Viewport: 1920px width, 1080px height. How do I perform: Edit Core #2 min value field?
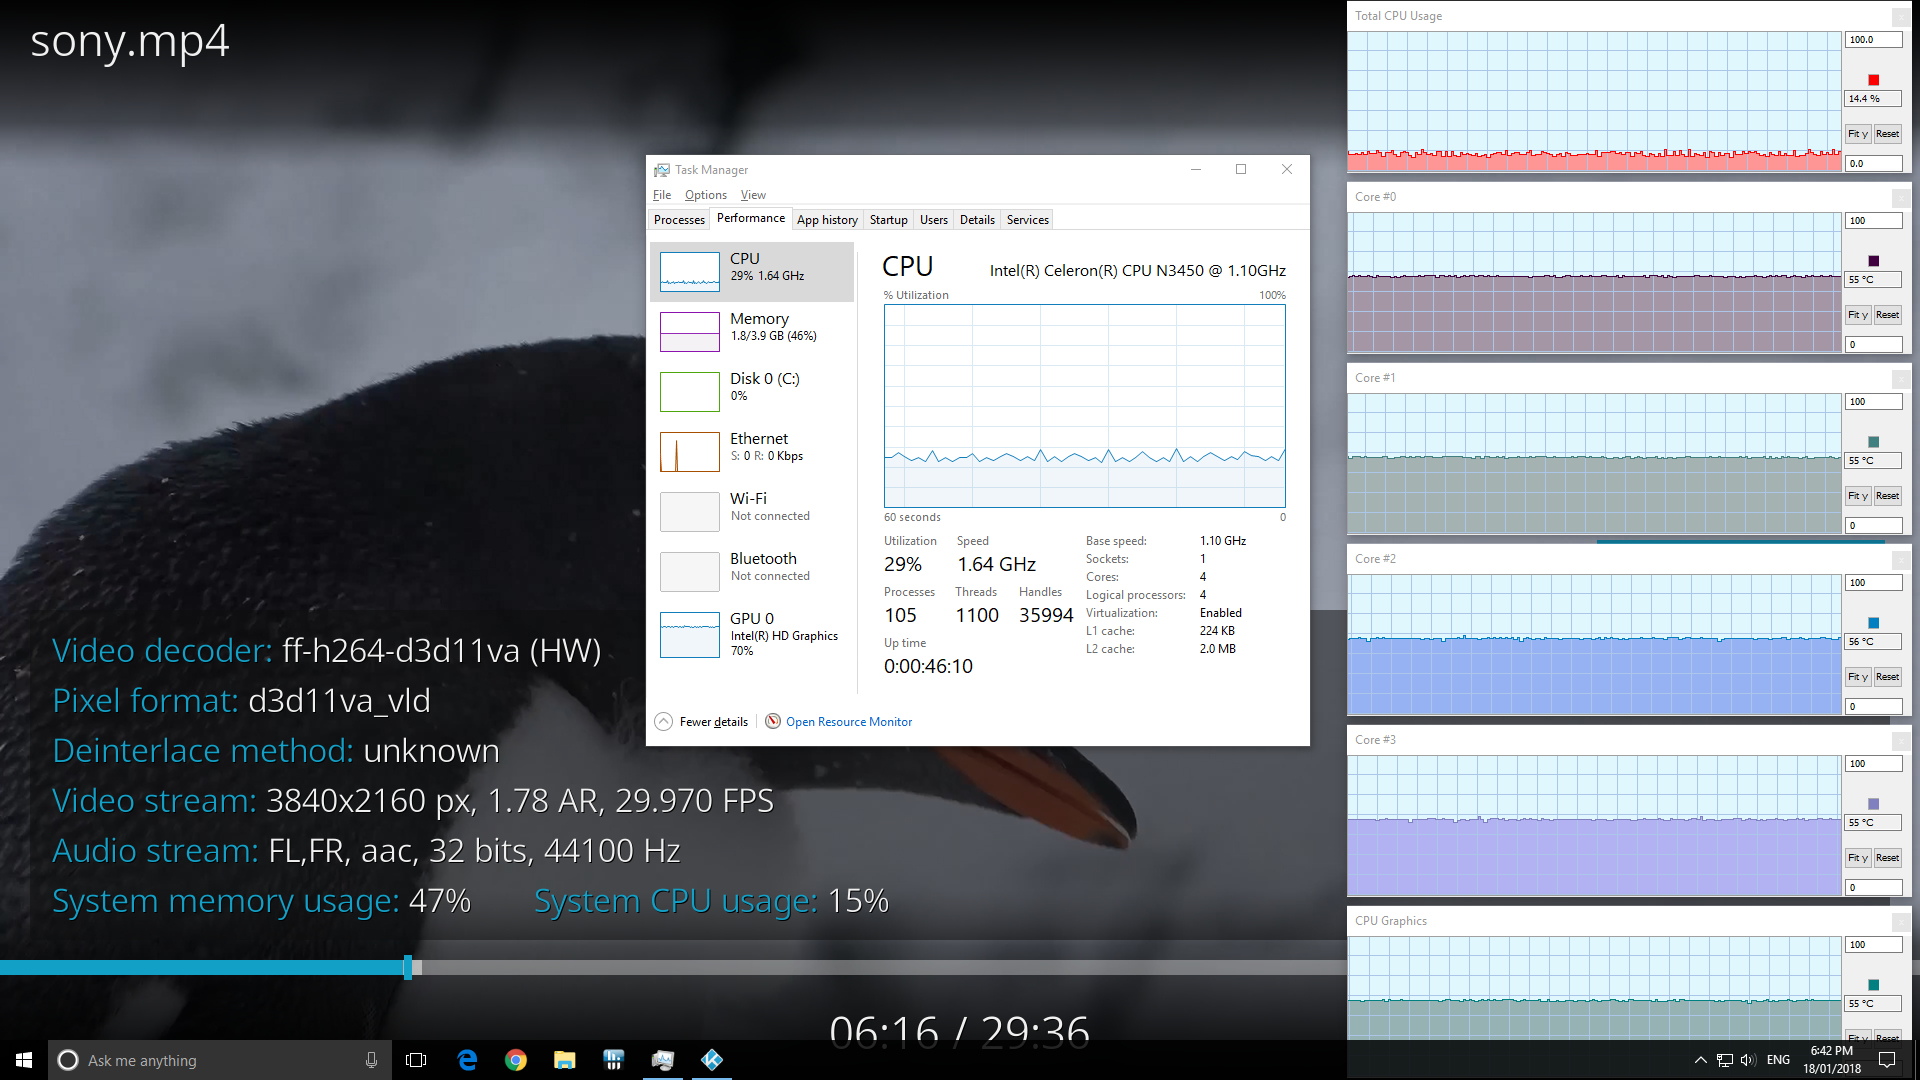tap(1873, 707)
